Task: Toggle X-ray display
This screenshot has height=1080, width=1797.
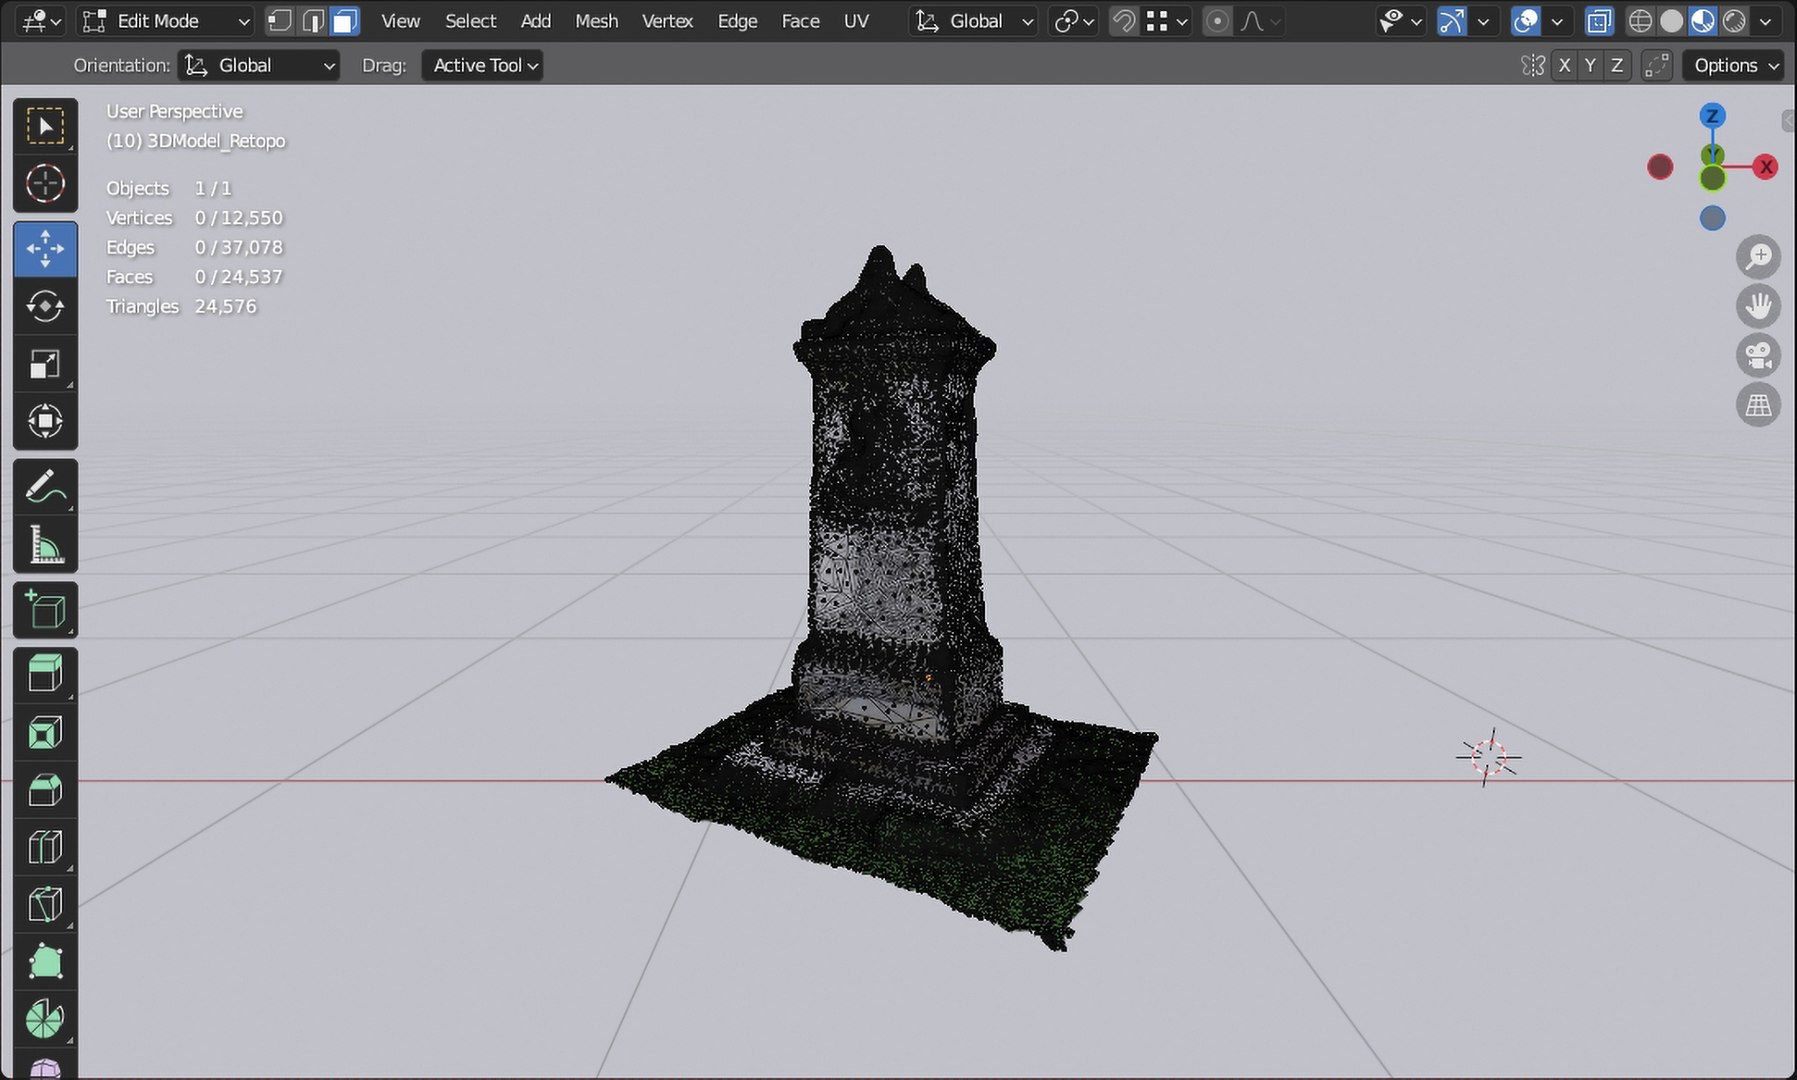Action: pos(1599,21)
